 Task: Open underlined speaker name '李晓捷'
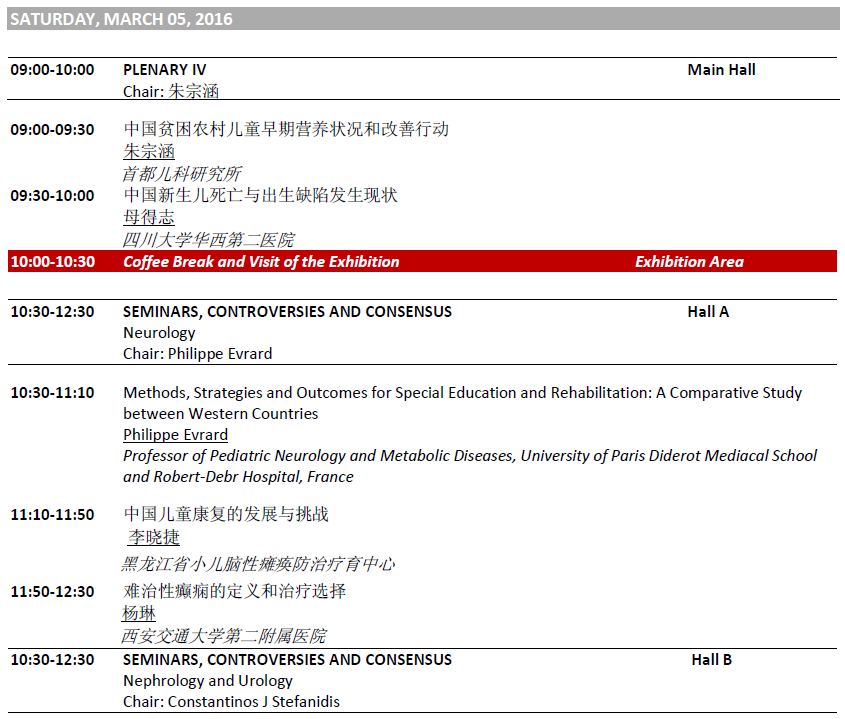click(154, 537)
